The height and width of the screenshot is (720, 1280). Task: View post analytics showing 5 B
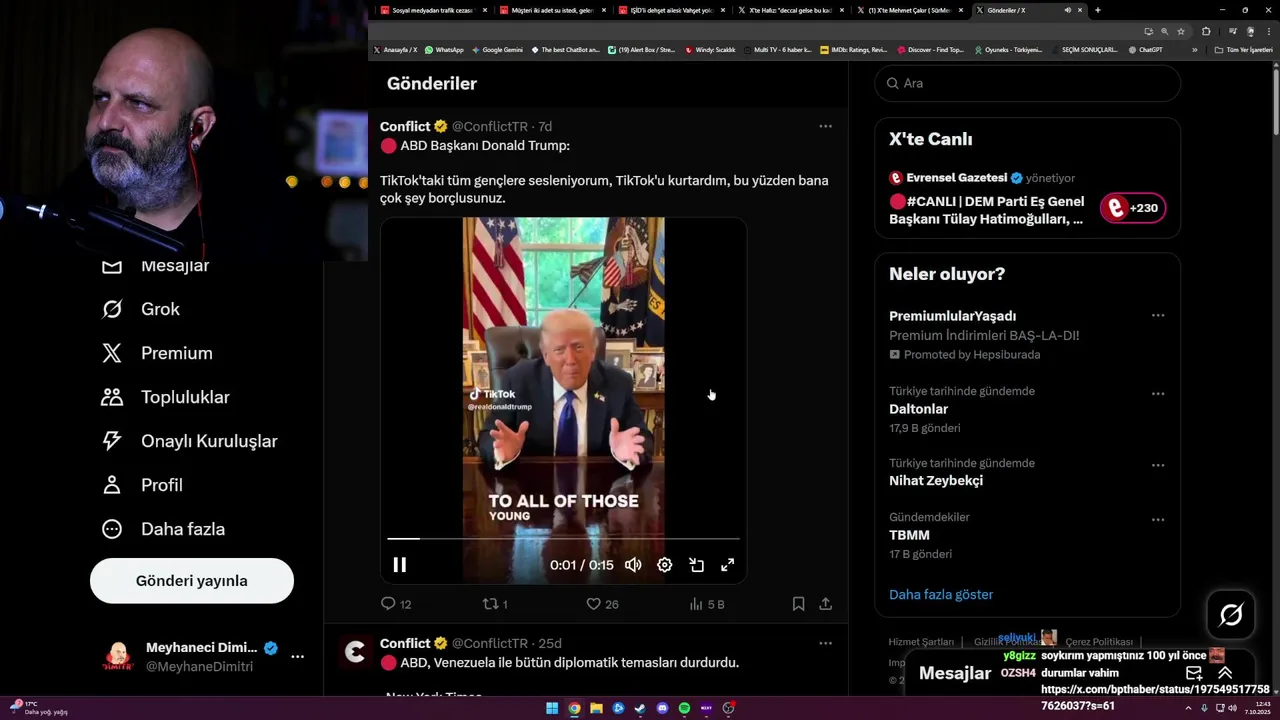(707, 604)
